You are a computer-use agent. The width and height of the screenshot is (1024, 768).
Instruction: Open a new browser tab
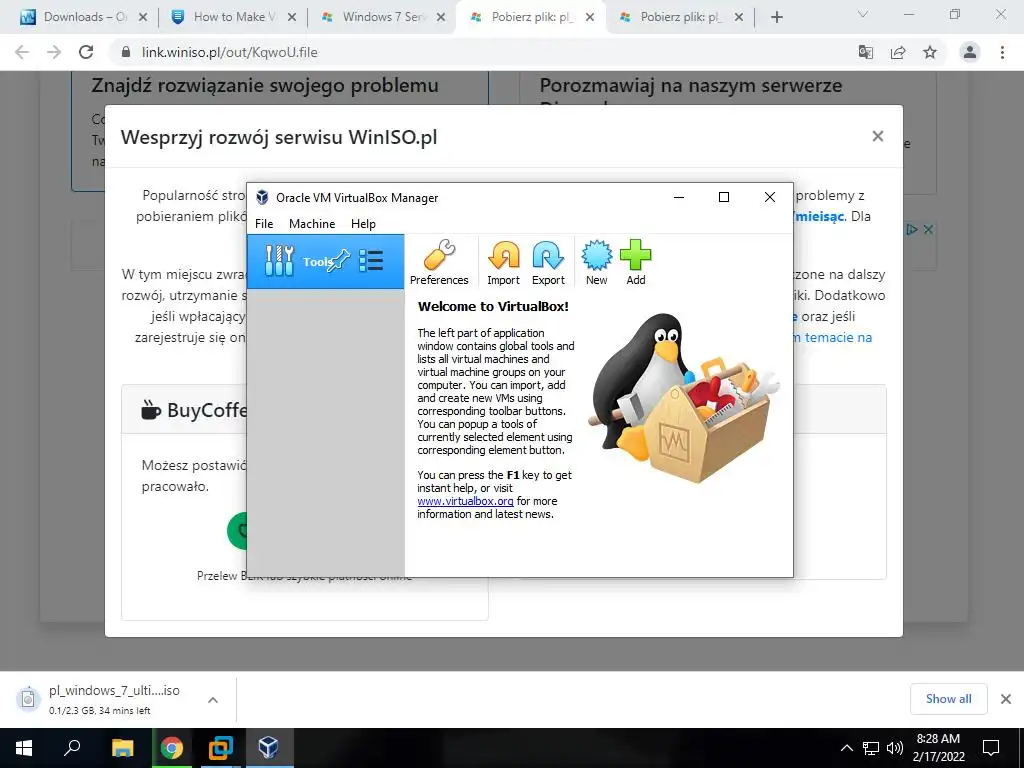[776, 17]
